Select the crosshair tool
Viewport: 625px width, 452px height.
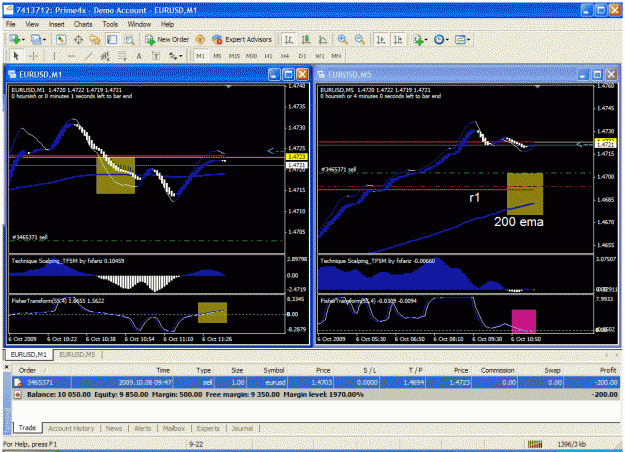(33, 56)
